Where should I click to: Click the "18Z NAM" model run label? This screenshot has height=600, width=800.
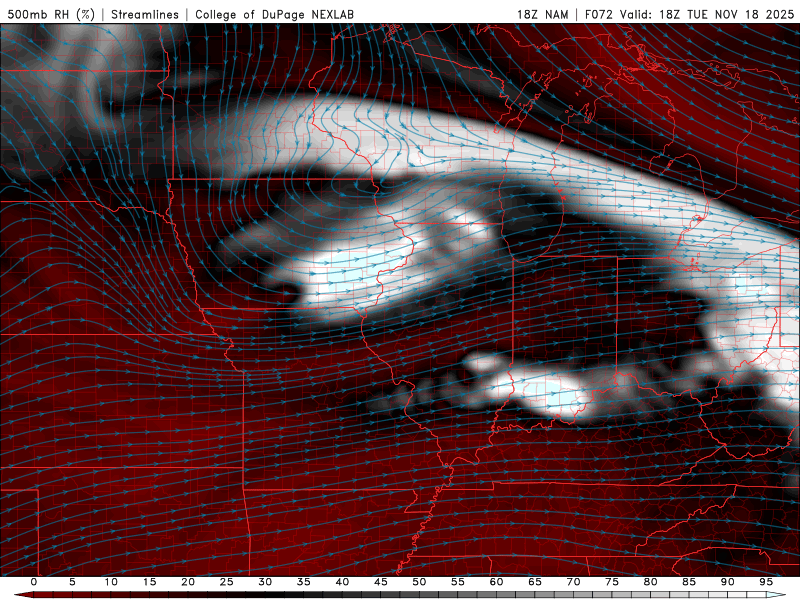point(542,14)
